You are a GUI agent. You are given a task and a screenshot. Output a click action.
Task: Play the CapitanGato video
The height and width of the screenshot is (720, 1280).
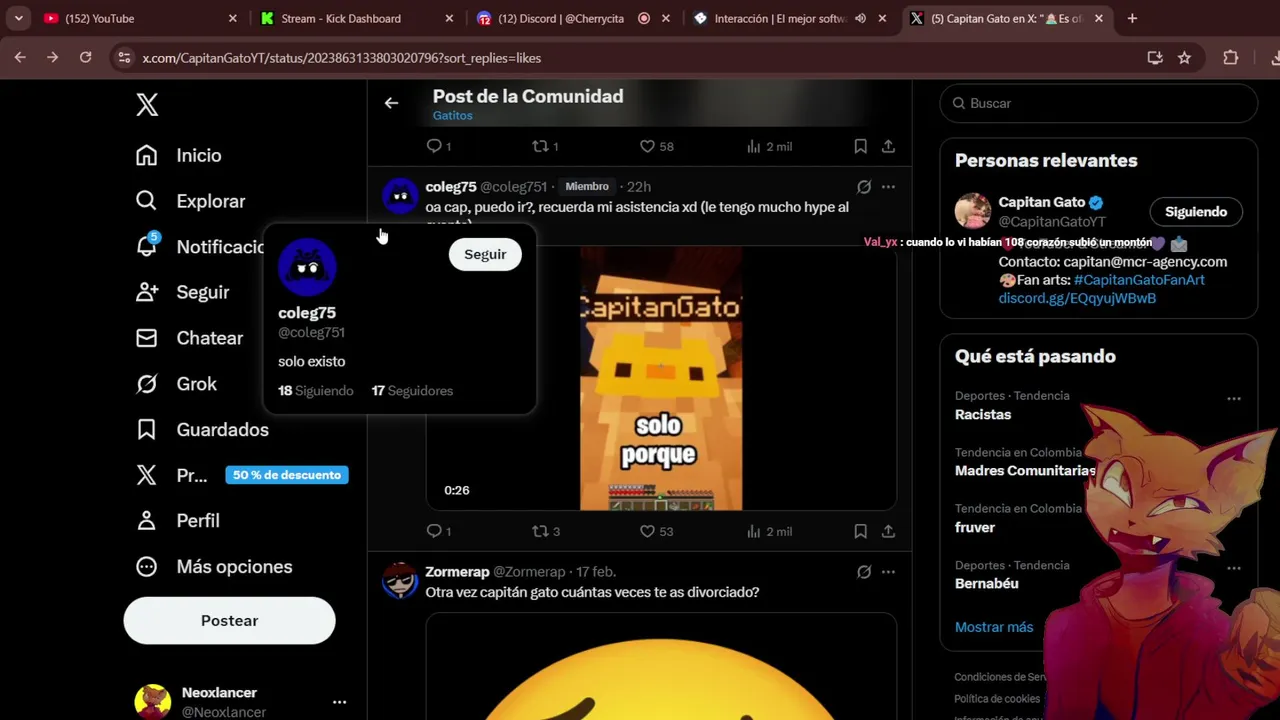tap(661, 379)
